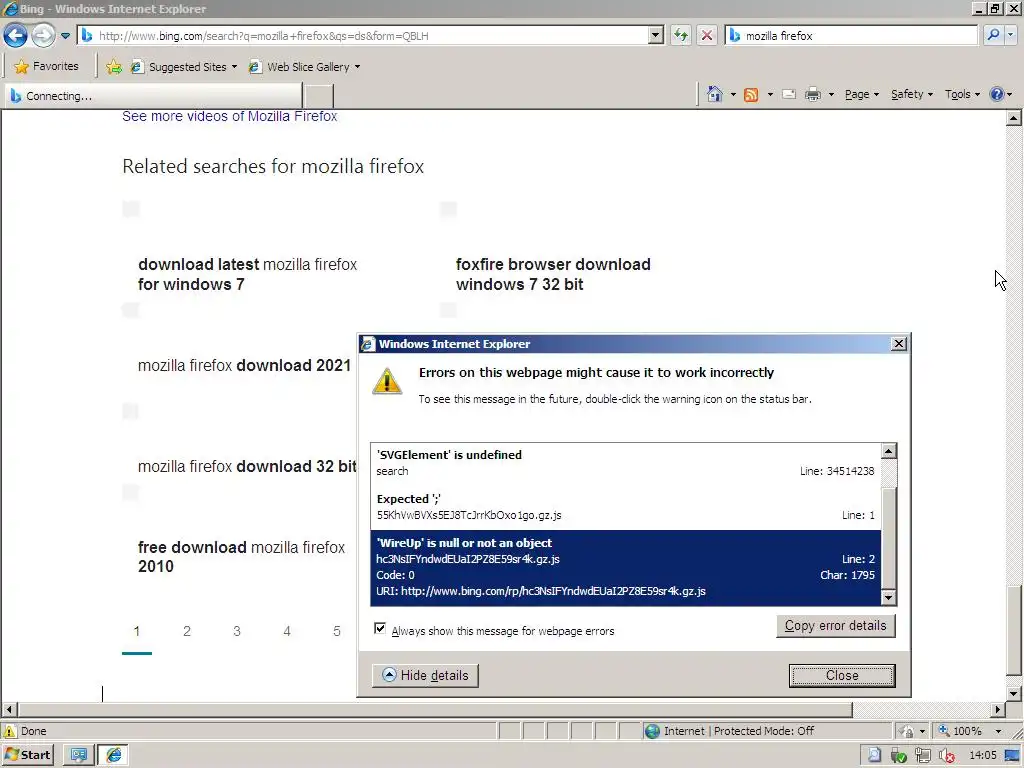Expand Home button dropdown arrow
This screenshot has width=1024, height=768.
(x=733, y=95)
